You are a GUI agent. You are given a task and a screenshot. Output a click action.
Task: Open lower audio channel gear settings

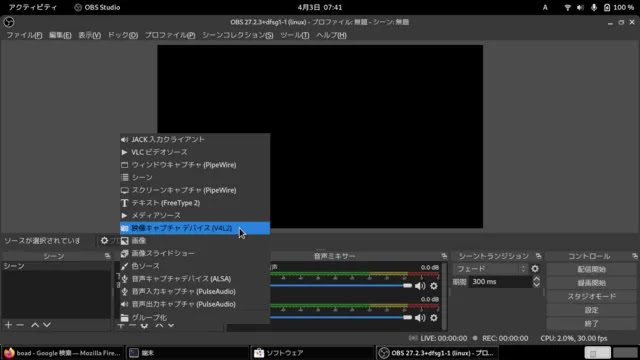(434, 318)
